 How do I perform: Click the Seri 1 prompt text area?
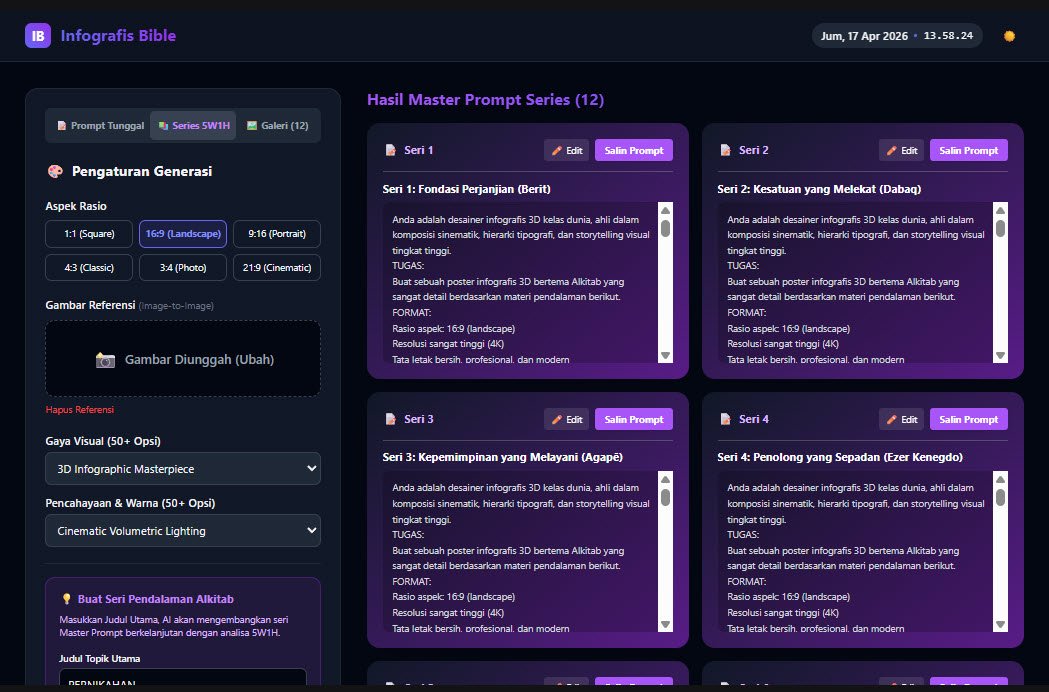coord(520,282)
